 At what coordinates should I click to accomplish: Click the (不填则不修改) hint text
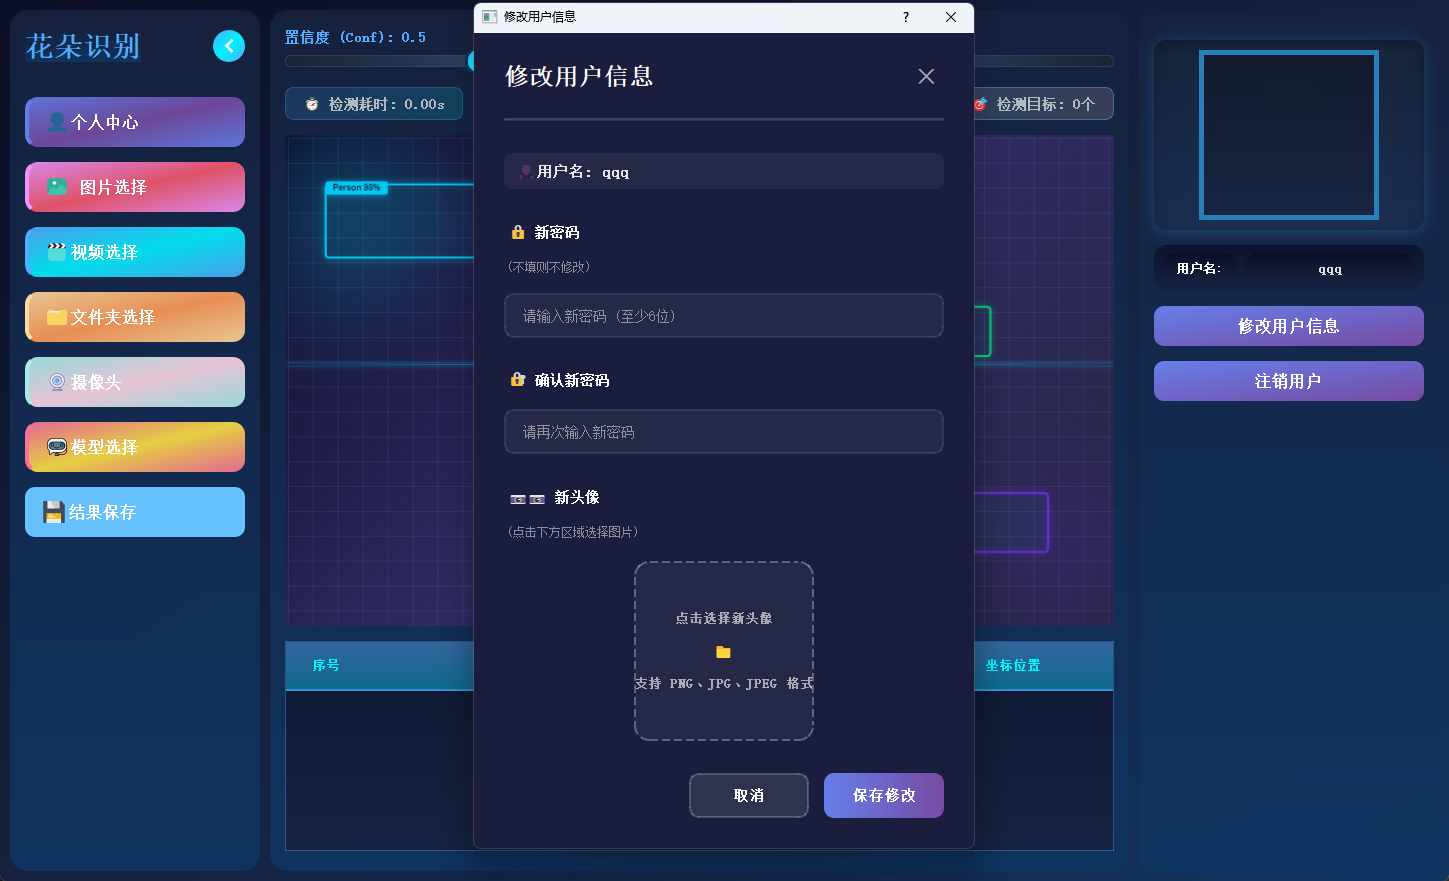pos(549,267)
